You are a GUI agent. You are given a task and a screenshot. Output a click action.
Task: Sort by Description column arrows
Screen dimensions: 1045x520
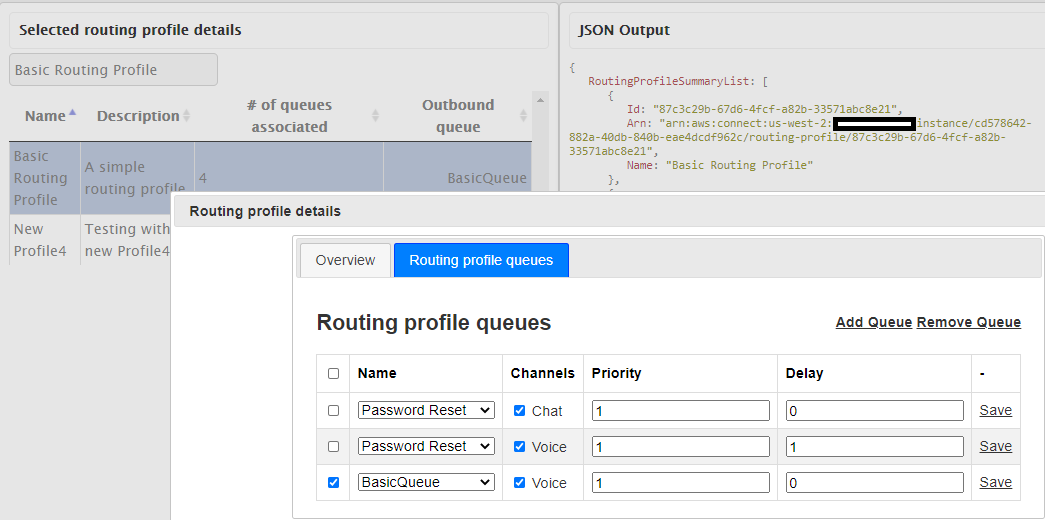click(187, 116)
